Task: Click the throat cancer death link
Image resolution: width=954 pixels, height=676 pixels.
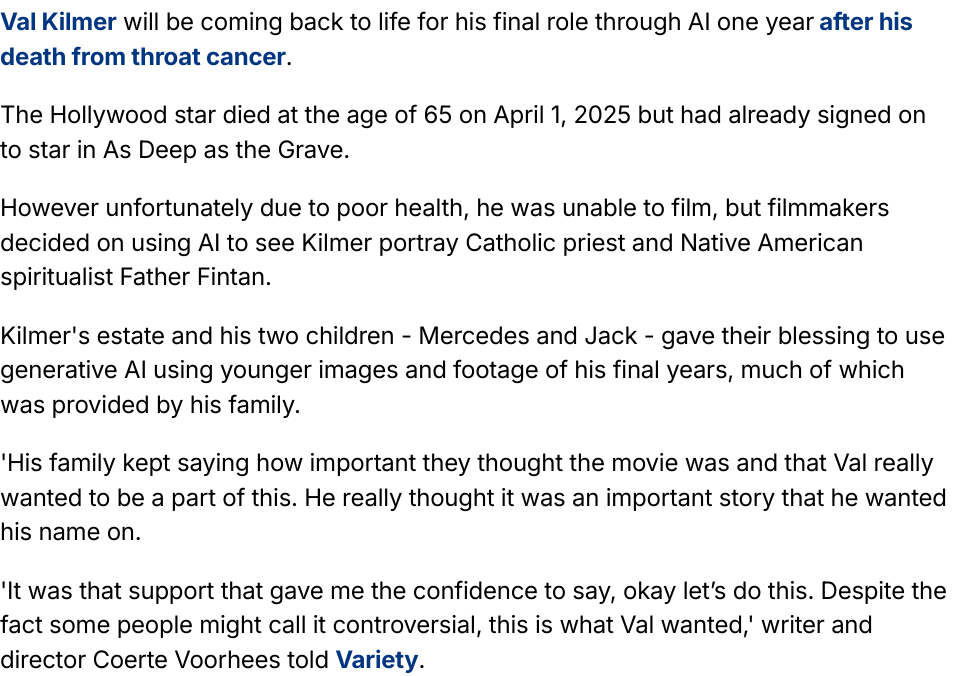Action: pyautogui.click(x=143, y=57)
